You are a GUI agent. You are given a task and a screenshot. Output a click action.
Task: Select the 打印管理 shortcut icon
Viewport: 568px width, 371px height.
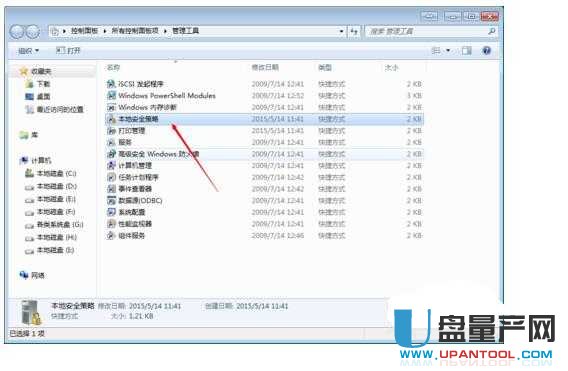[111, 130]
